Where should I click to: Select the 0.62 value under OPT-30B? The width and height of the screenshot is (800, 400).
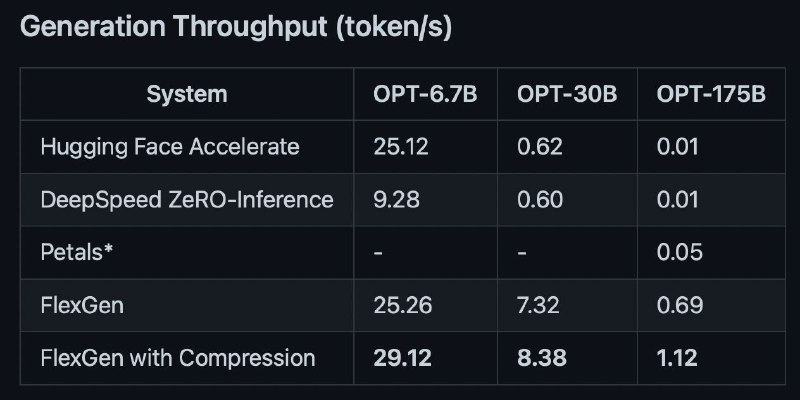pyautogui.click(x=540, y=147)
